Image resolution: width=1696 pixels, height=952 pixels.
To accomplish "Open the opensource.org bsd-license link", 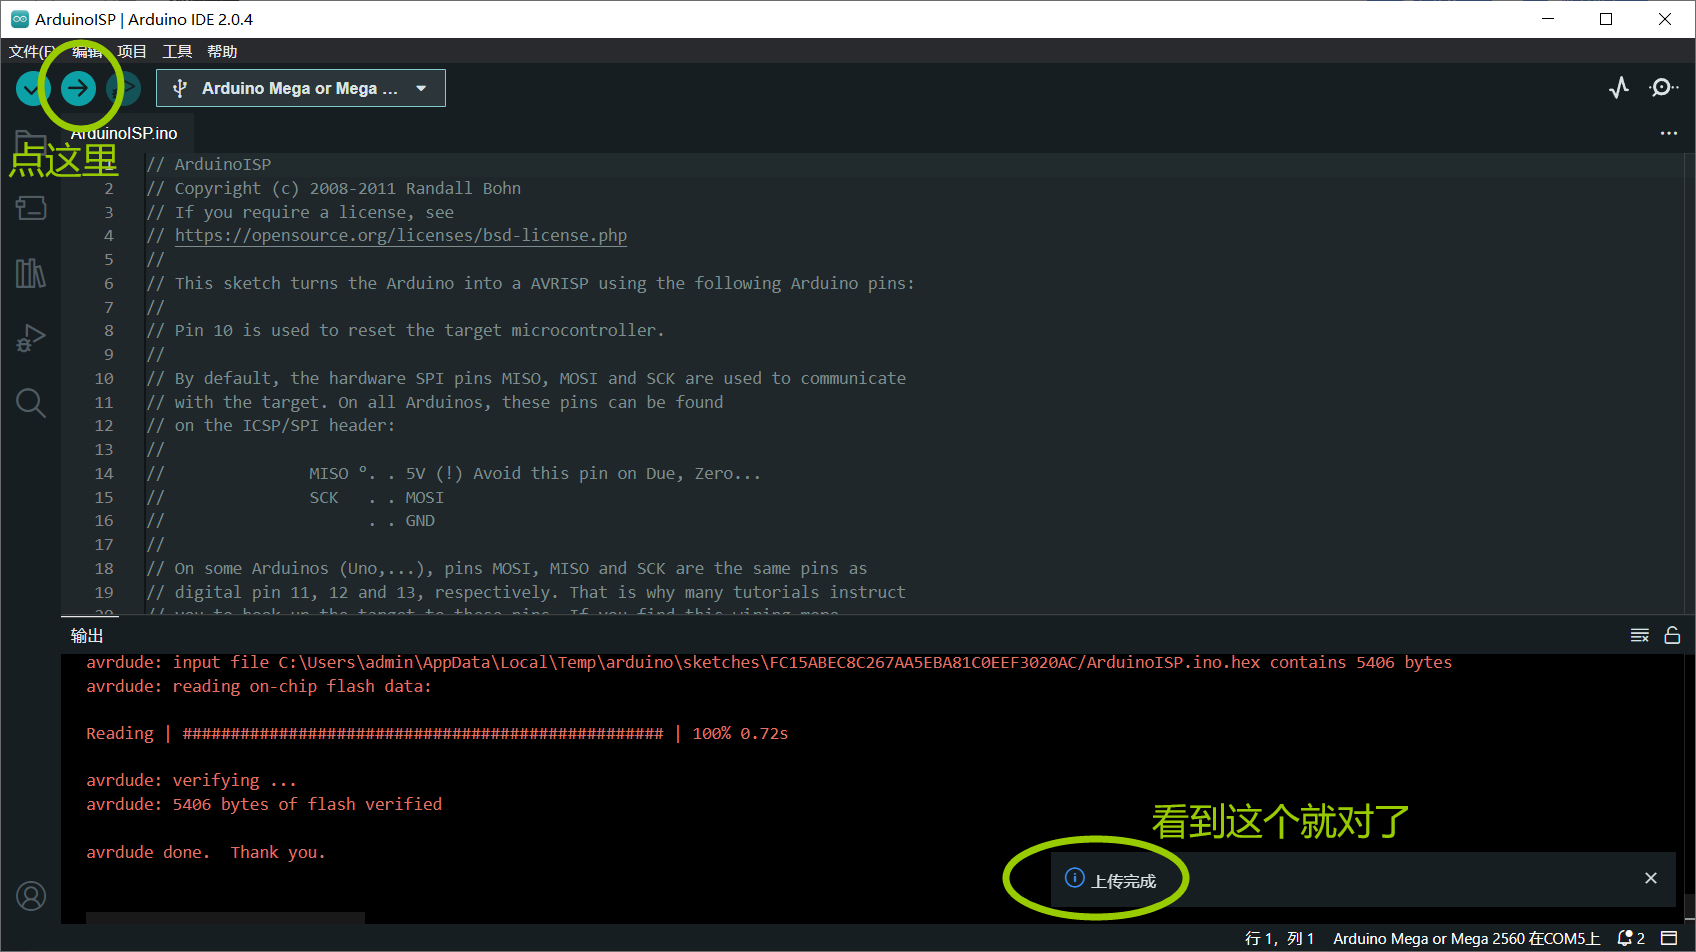I will click(401, 236).
